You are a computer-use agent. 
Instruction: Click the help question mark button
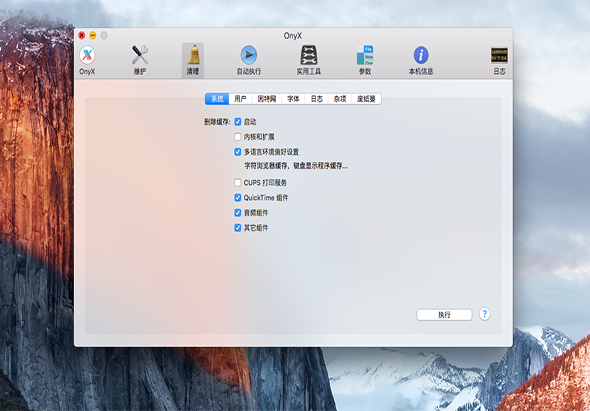coord(485,314)
